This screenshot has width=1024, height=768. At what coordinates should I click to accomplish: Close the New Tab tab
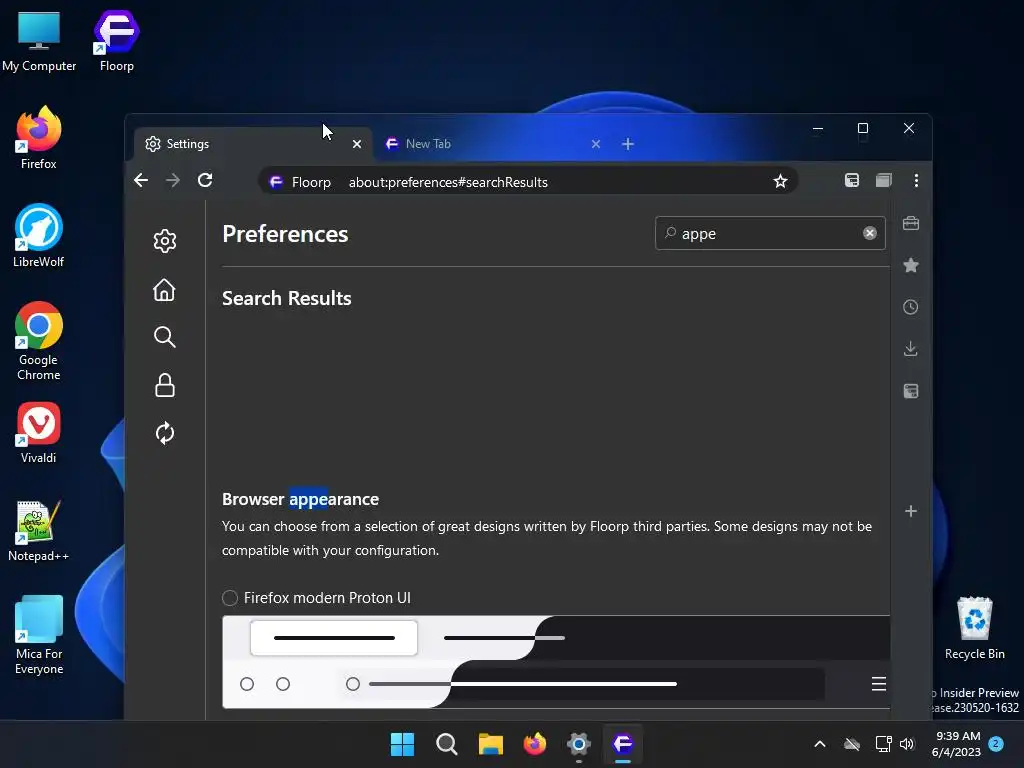(x=596, y=144)
